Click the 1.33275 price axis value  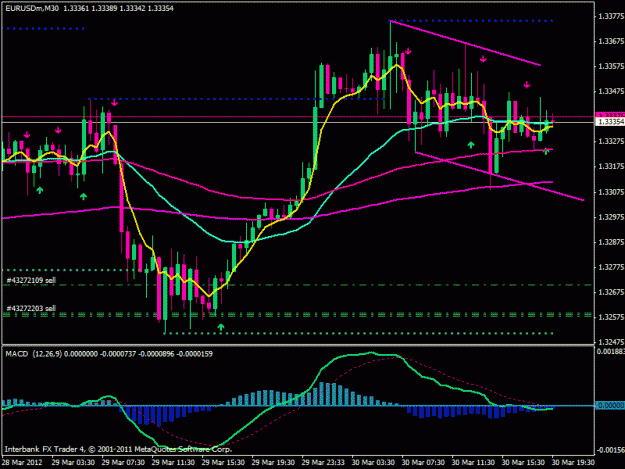[x=611, y=141]
